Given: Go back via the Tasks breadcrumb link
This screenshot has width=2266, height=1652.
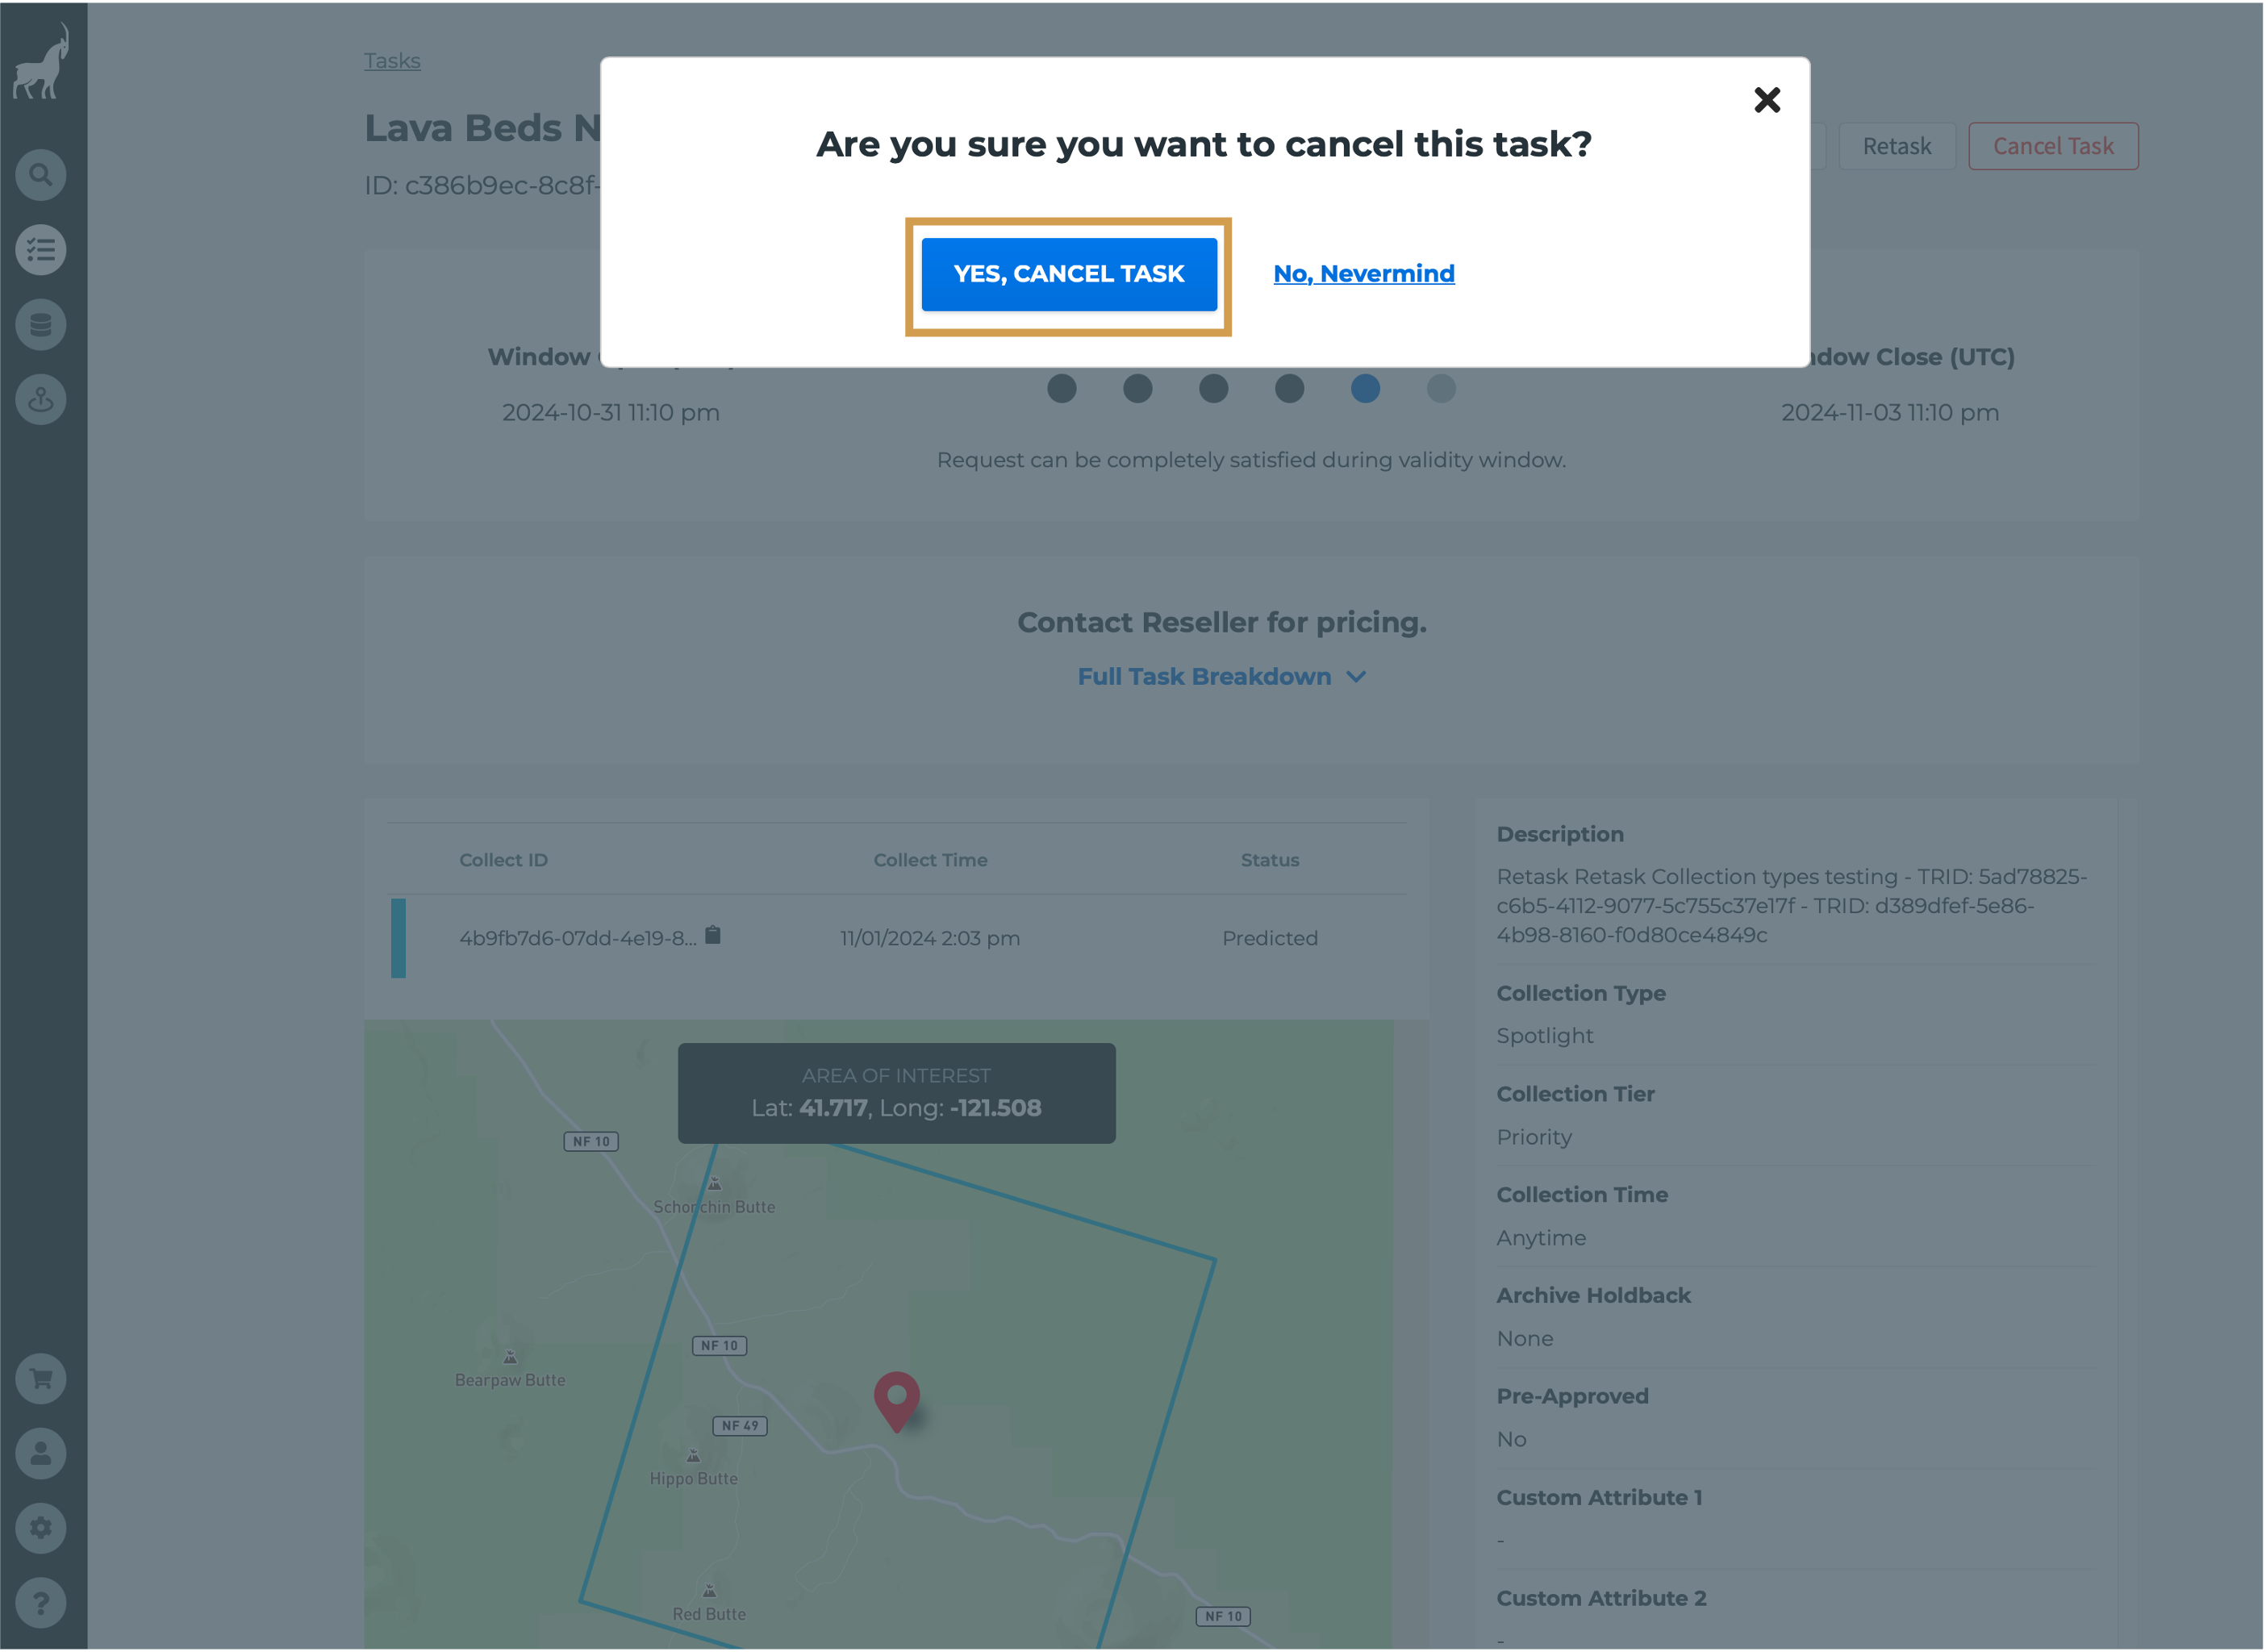Looking at the screenshot, I should tap(392, 61).
